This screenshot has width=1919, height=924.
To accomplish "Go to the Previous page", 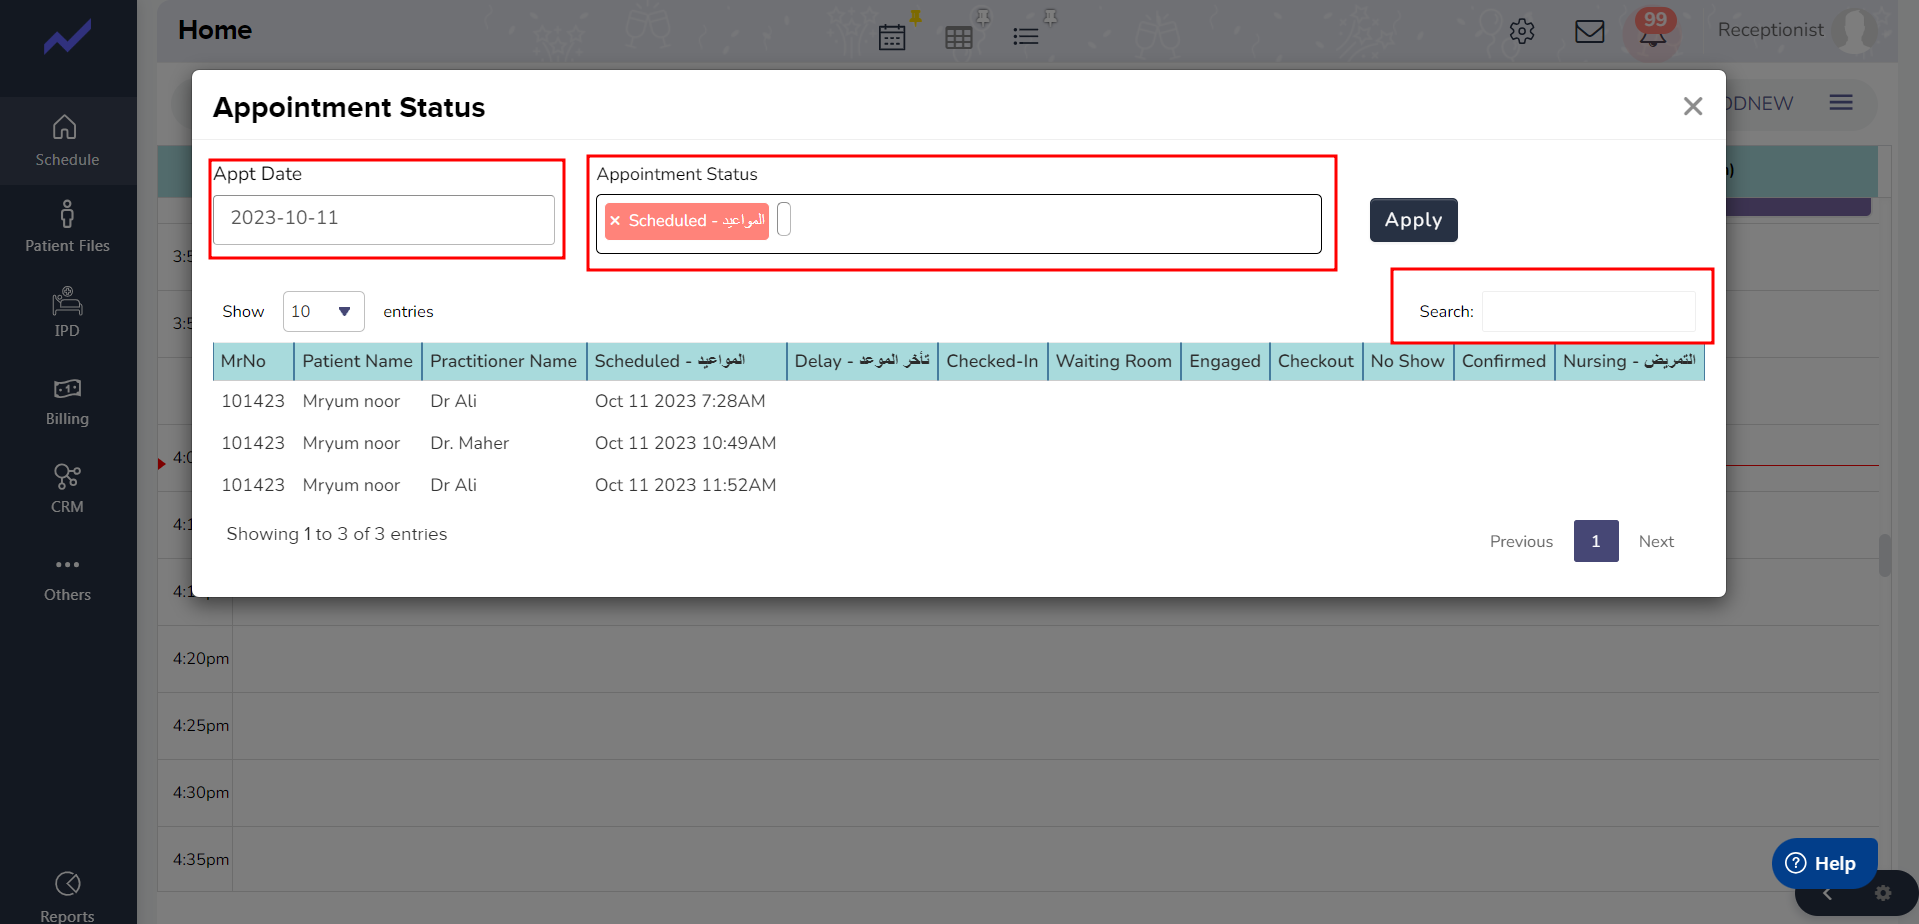I will tap(1521, 541).
